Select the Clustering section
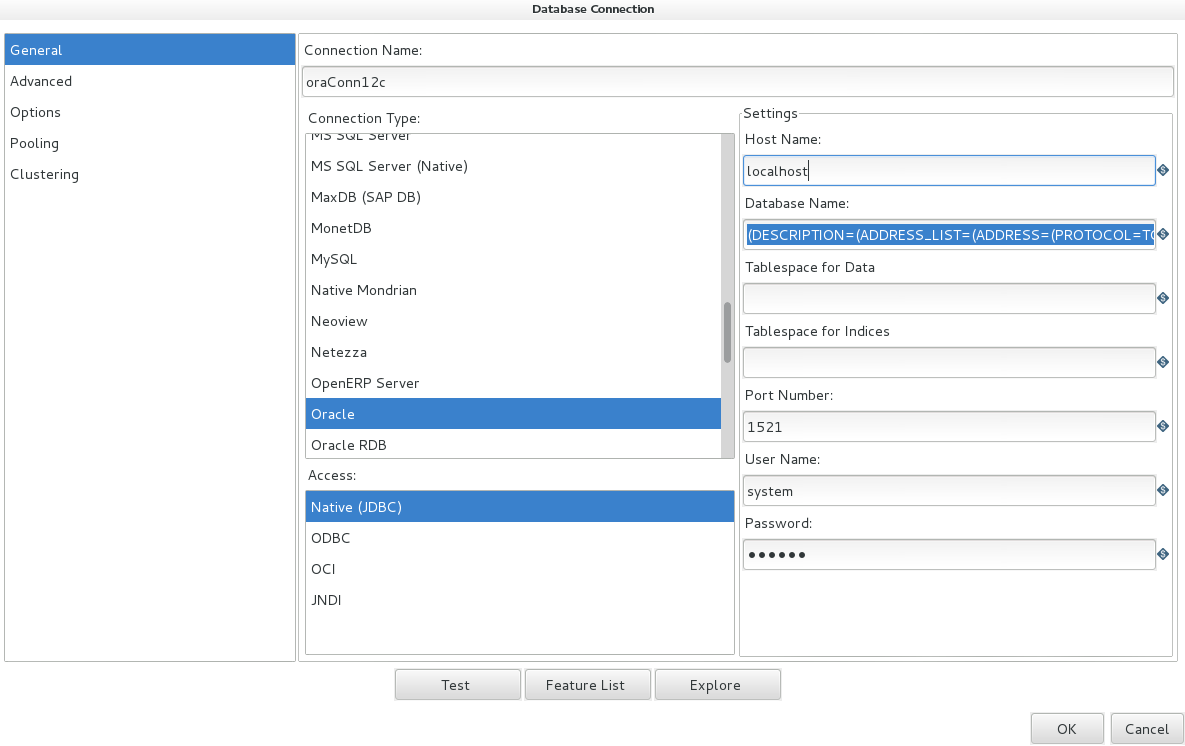This screenshot has height=746, width=1185. [44, 174]
